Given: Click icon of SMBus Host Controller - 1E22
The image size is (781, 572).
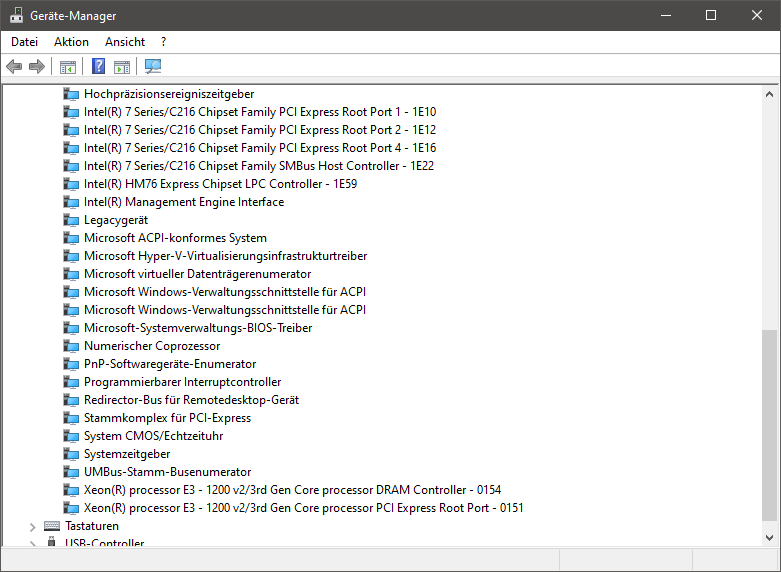Looking at the screenshot, I should 71,166.
